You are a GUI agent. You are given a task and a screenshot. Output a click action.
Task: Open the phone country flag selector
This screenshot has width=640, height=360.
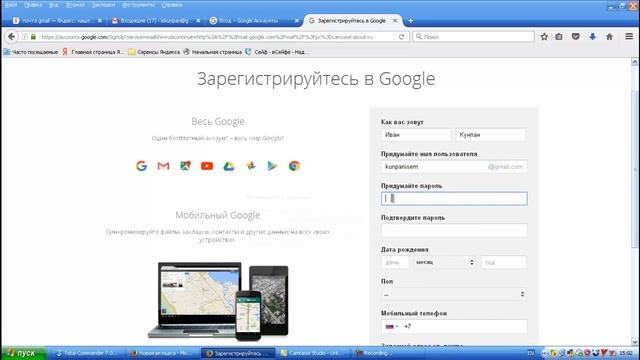click(x=391, y=326)
